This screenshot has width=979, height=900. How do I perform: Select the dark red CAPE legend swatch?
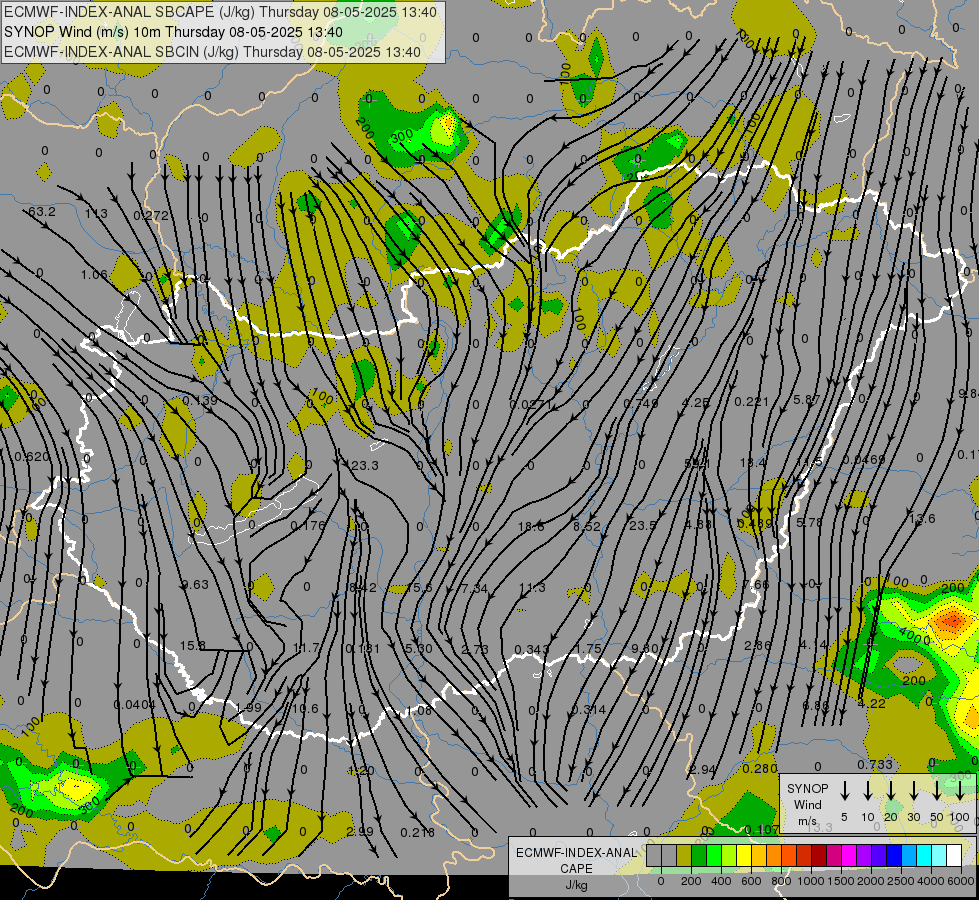pos(819,855)
